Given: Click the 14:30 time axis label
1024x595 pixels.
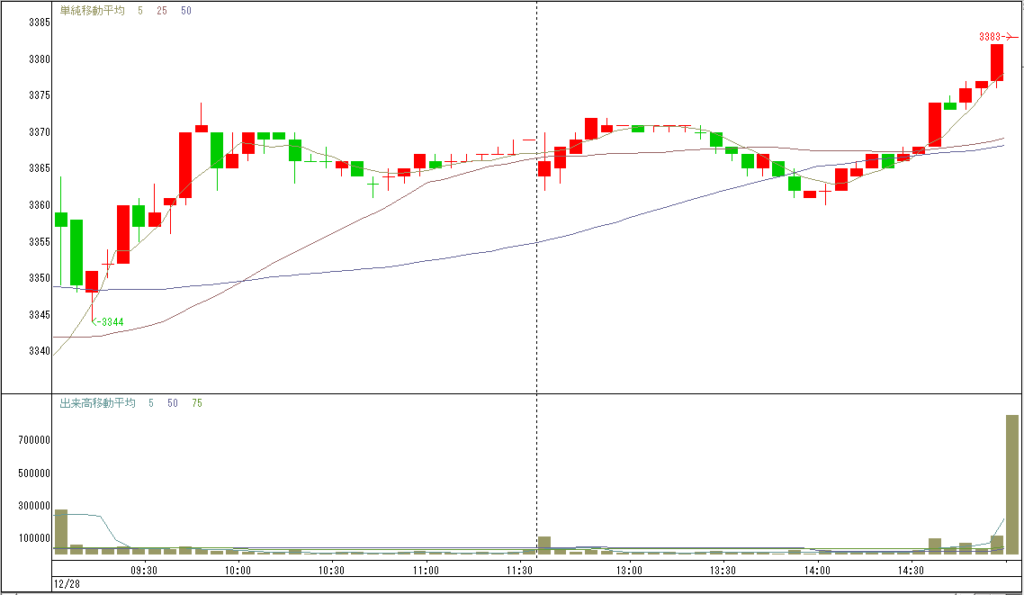Looking at the screenshot, I should coord(910,570).
